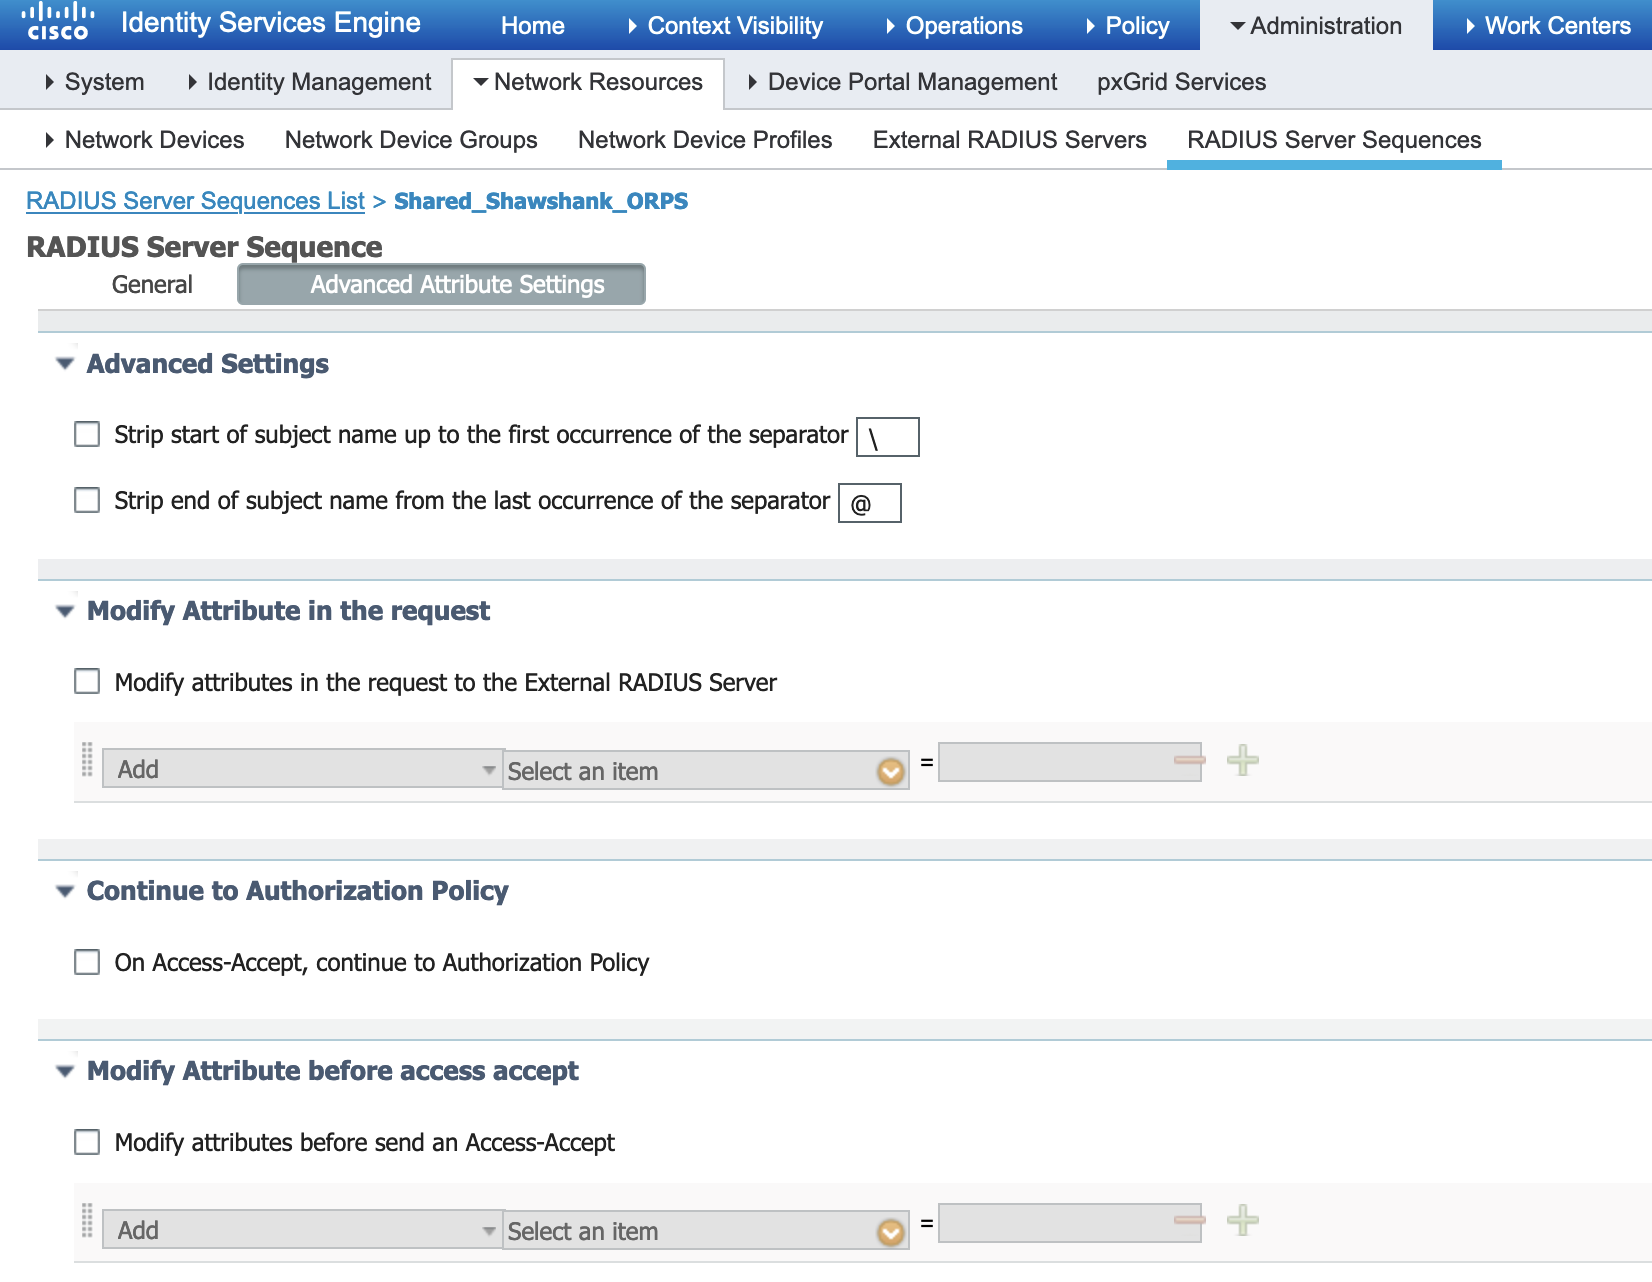
Task: Collapse the Advanced Settings section
Action: pyautogui.click(x=66, y=364)
